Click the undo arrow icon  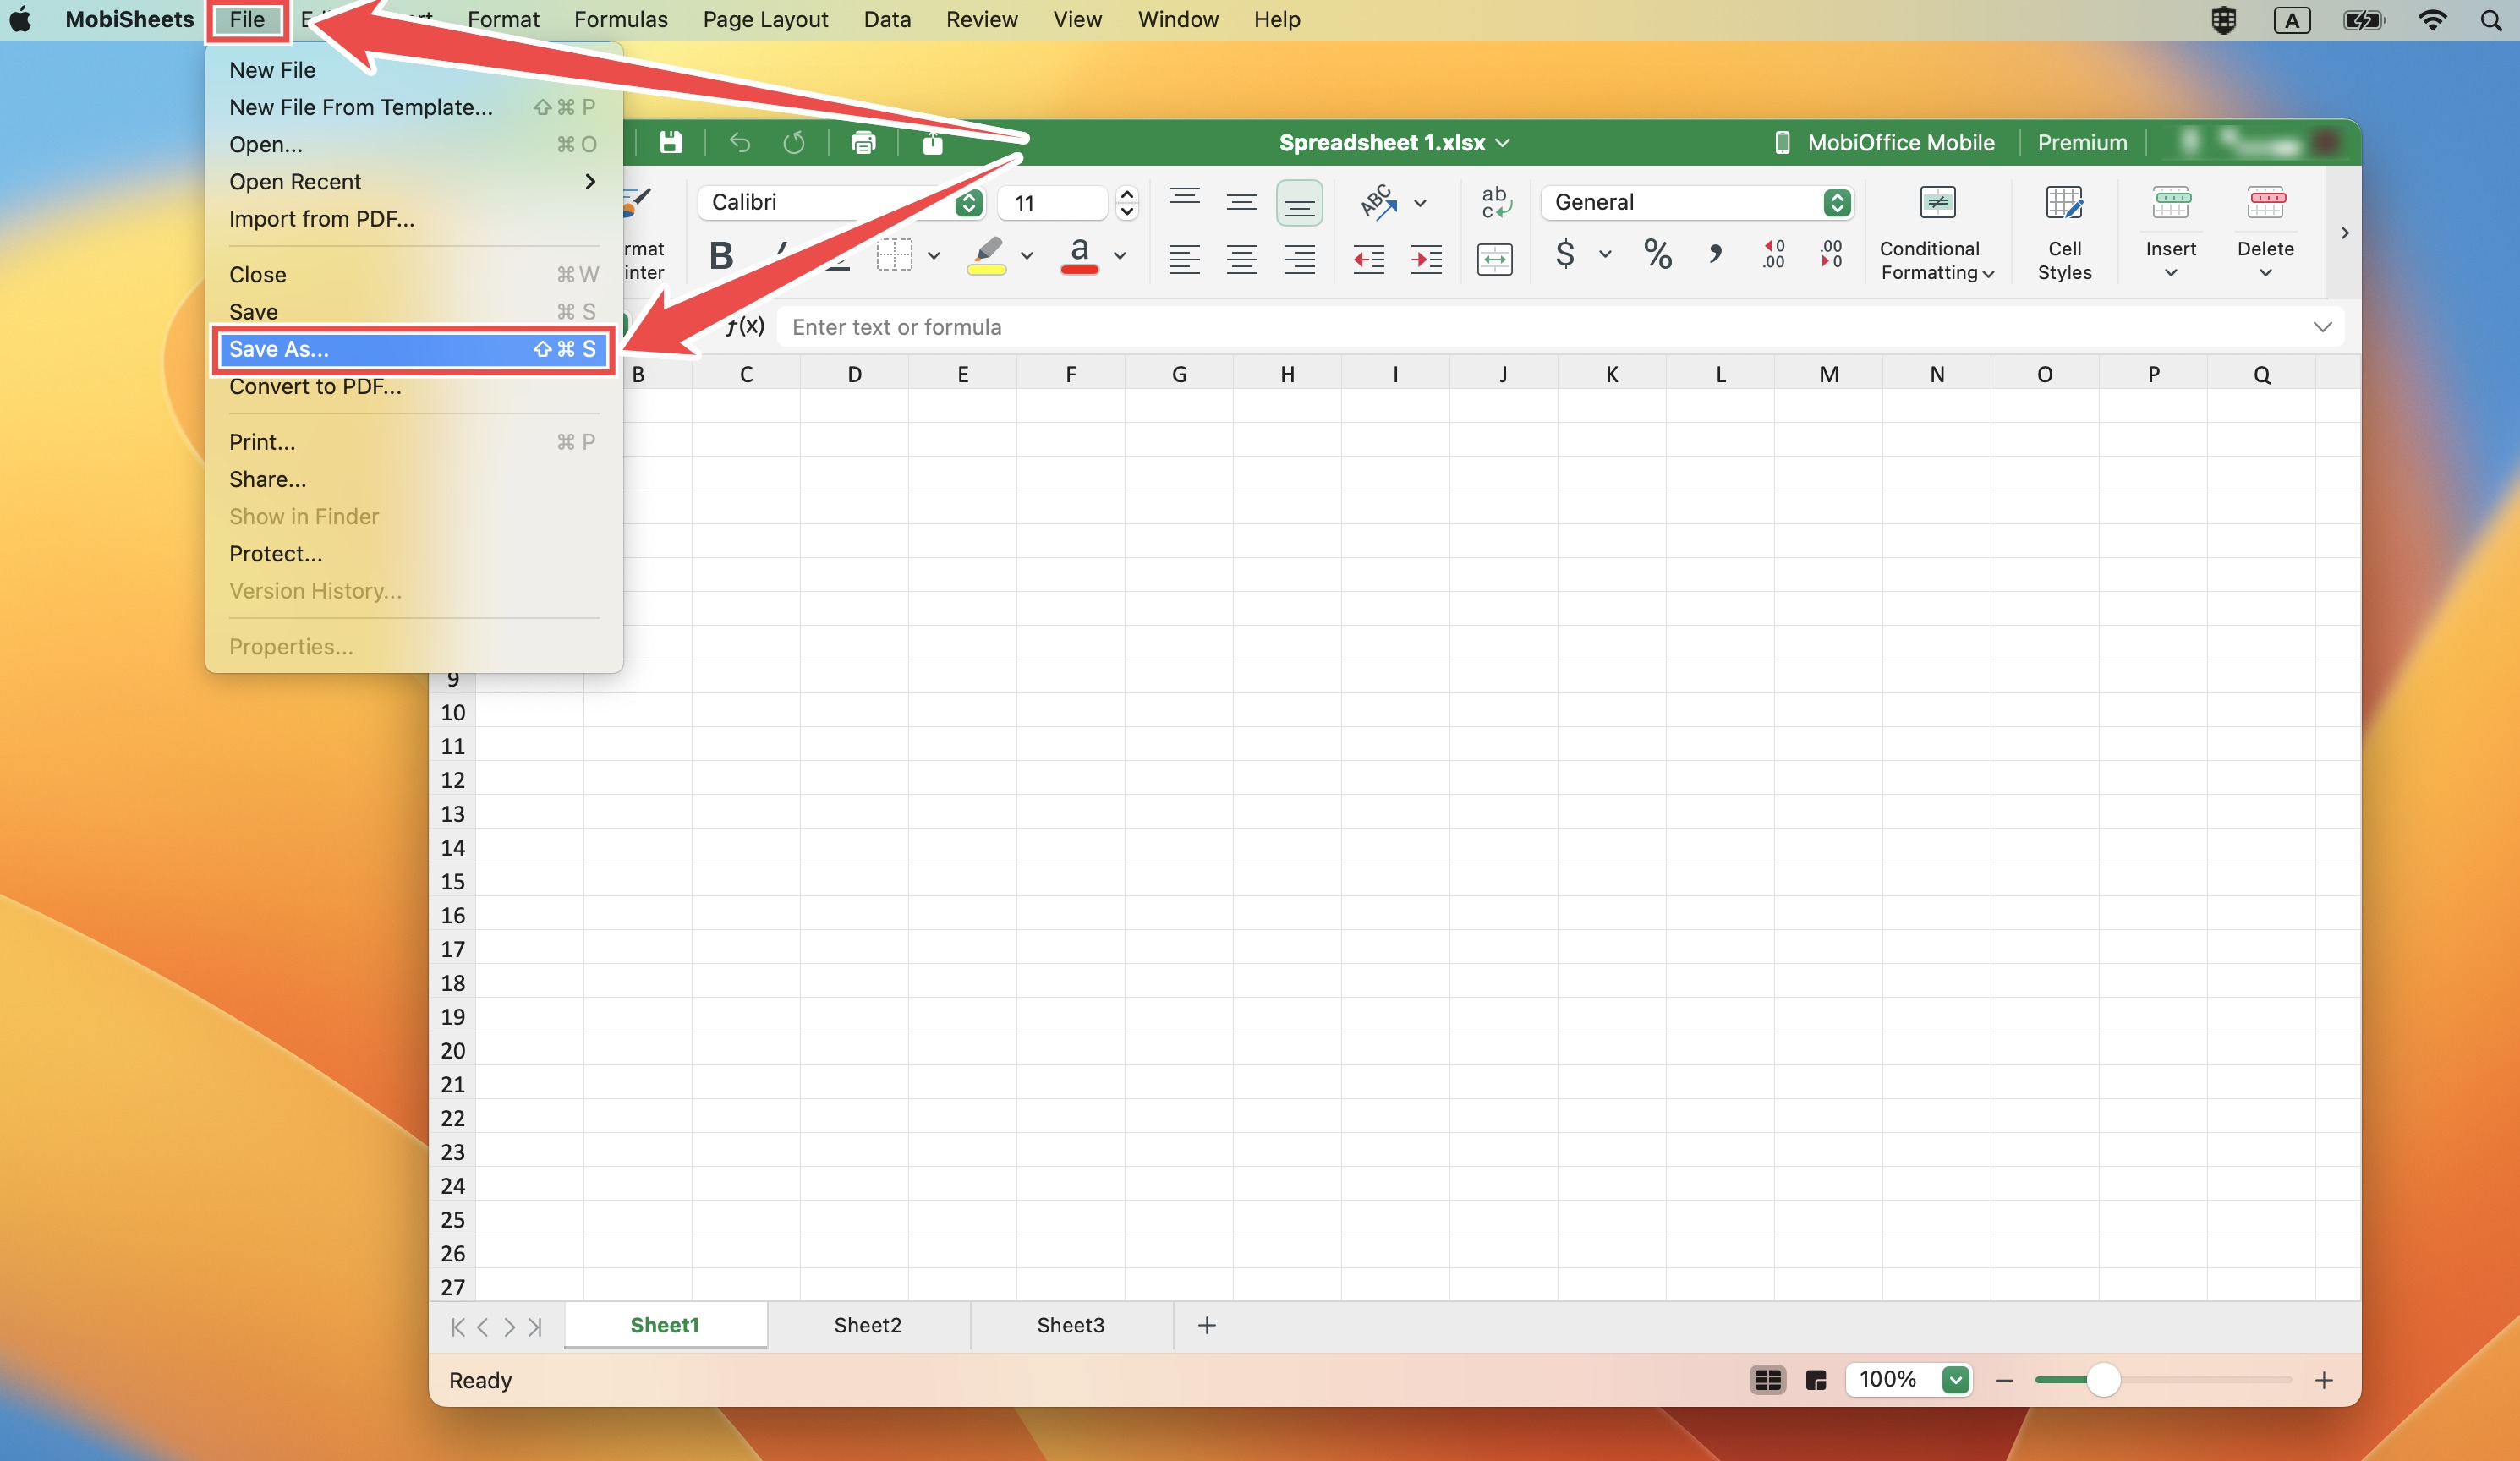pos(739,143)
